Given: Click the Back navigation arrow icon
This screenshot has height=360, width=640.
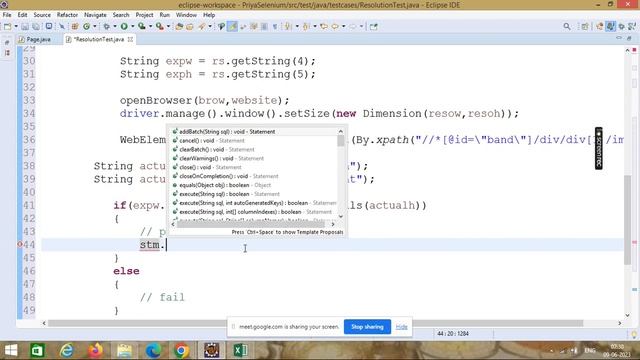Looking at the screenshot, I should (x=335, y=27).
